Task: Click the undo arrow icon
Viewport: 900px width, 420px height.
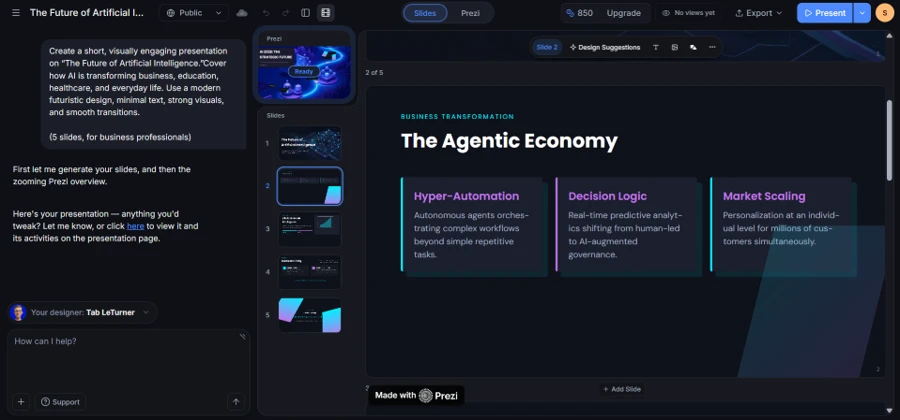Action: tap(266, 13)
